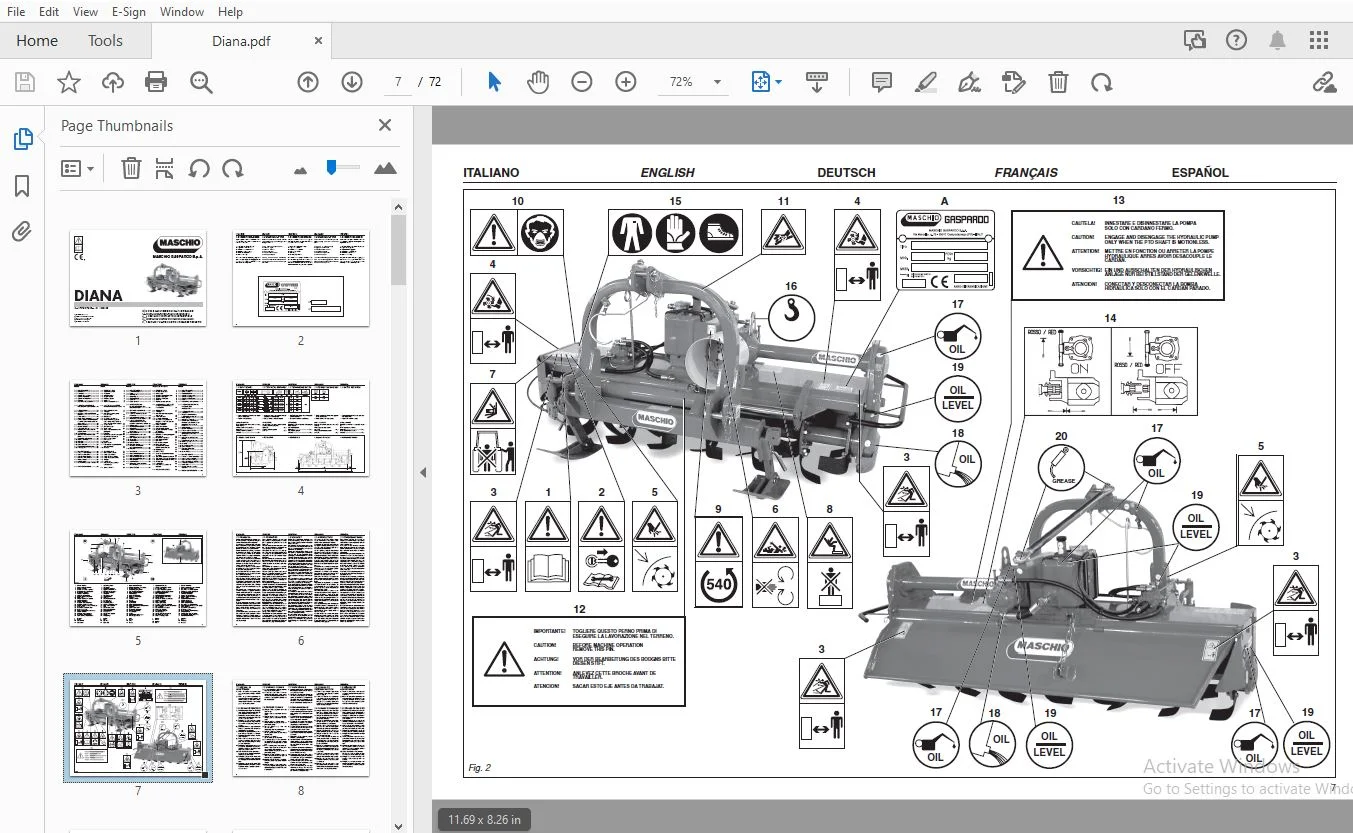Viewport: 1353px width, 833px height.
Task: Open the Page Thumbnails sidebar icon
Action: [23, 140]
